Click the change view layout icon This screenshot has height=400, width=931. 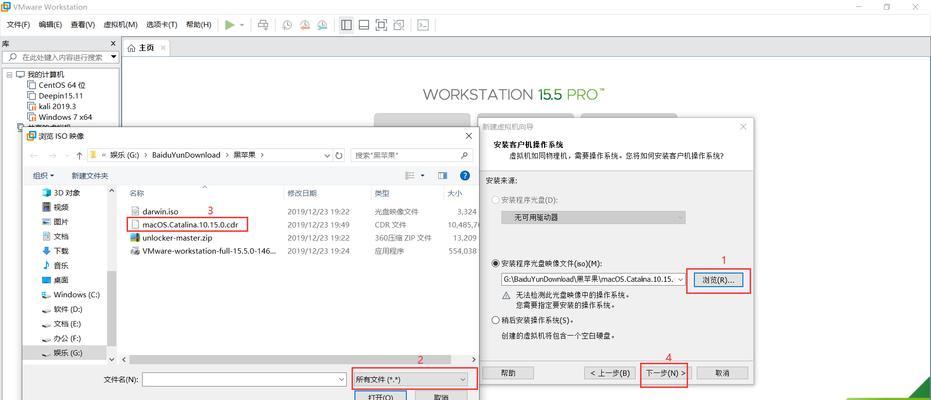[410, 176]
